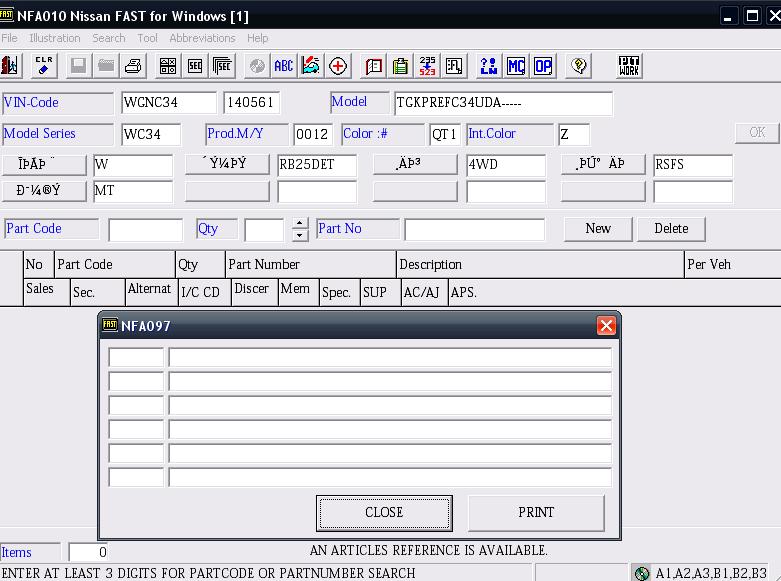Click the MC toolbar icon

[516, 66]
